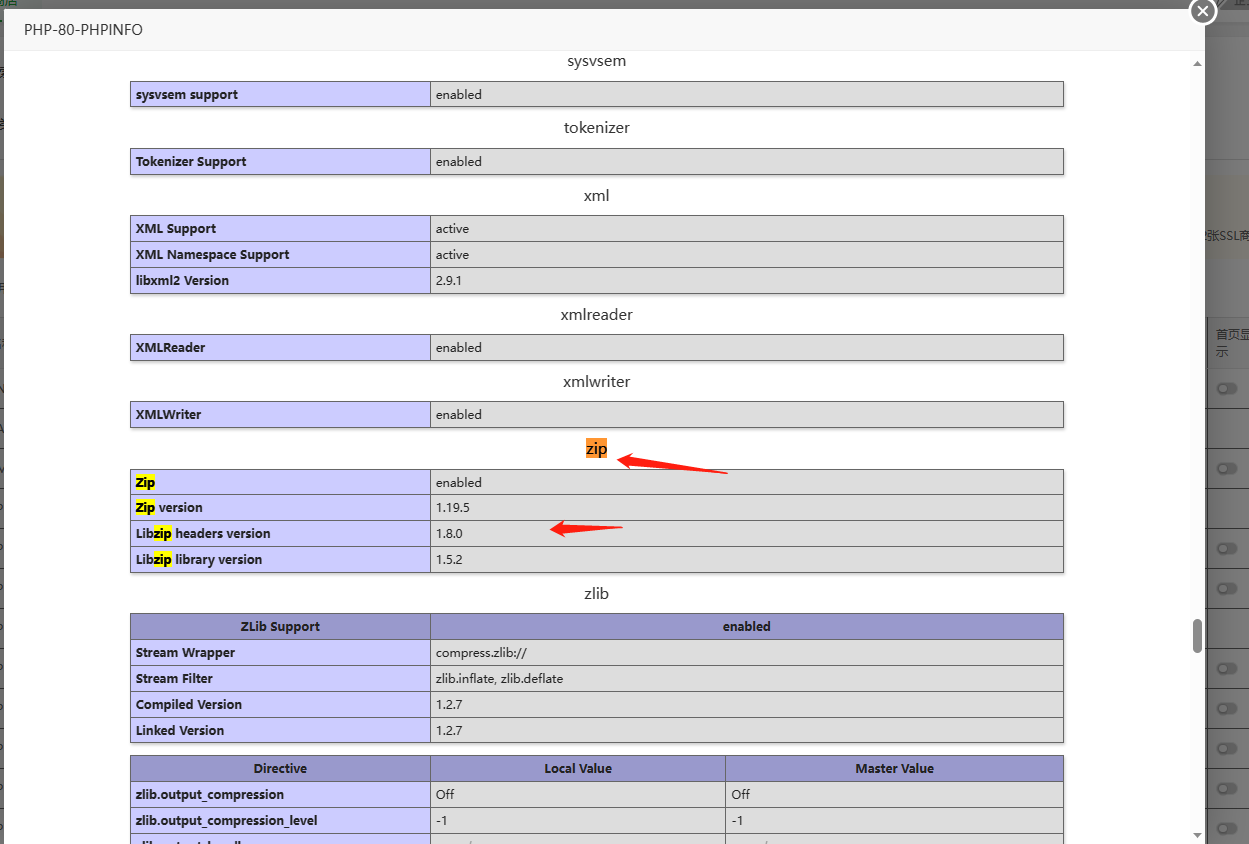This screenshot has height=844, width=1249.
Task: Click the scrollbar down arrow in phpinfo dialog
Action: [x=1197, y=834]
